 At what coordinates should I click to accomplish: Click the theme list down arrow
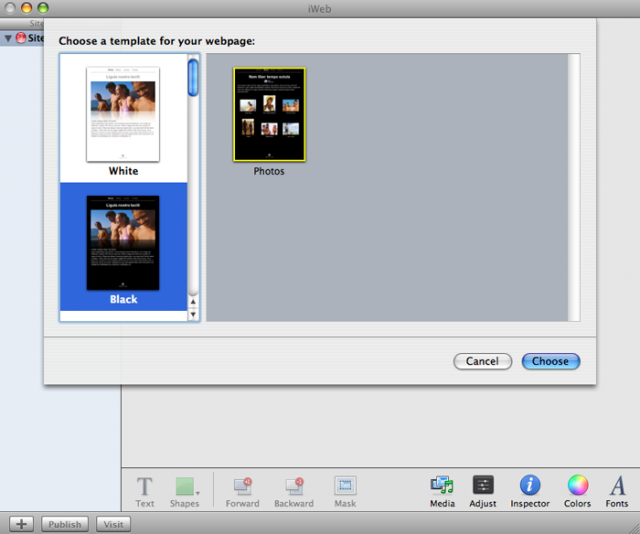[193, 314]
